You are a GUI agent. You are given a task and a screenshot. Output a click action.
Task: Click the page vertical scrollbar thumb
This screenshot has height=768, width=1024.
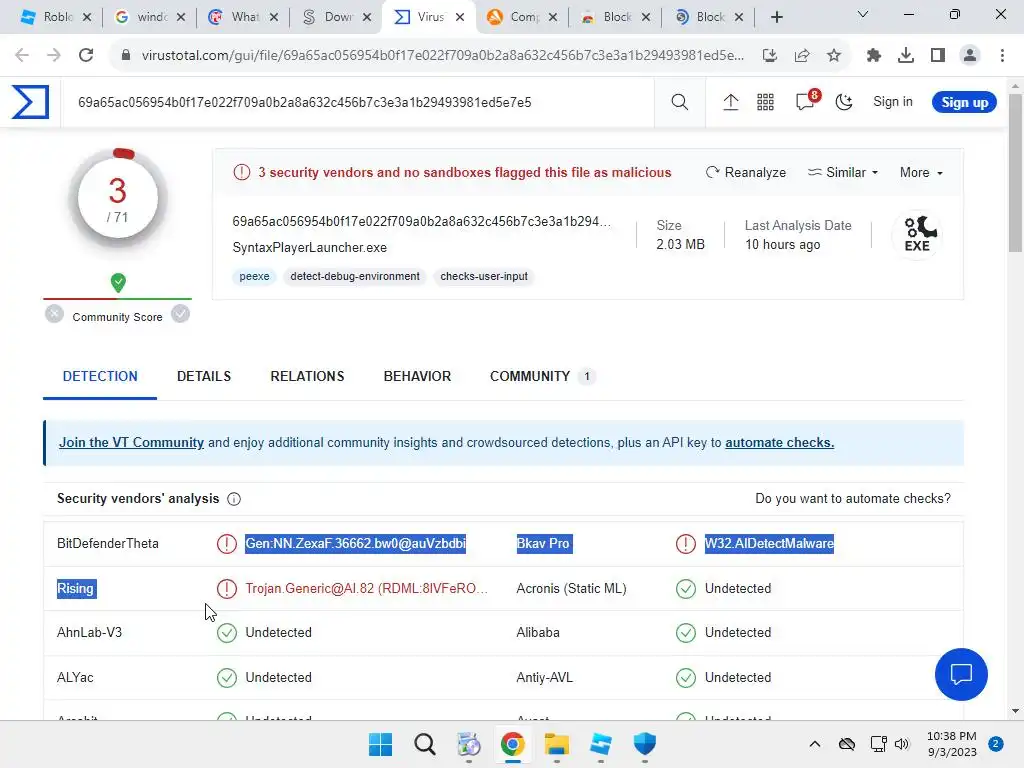click(x=1015, y=173)
